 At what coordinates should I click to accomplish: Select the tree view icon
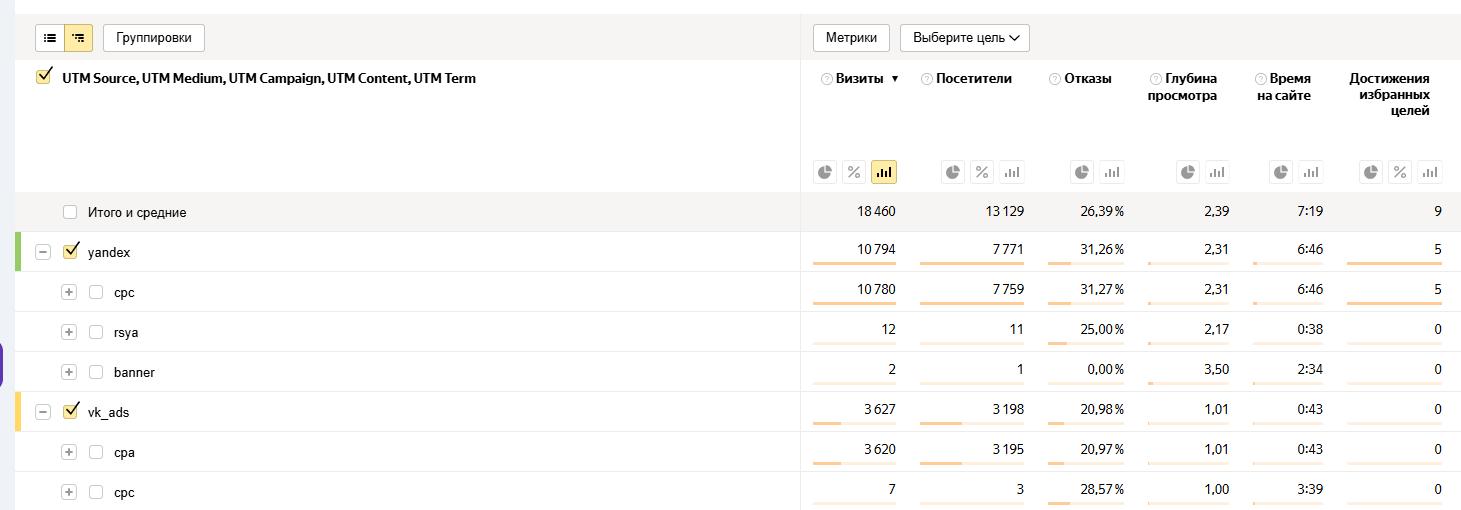[78, 38]
